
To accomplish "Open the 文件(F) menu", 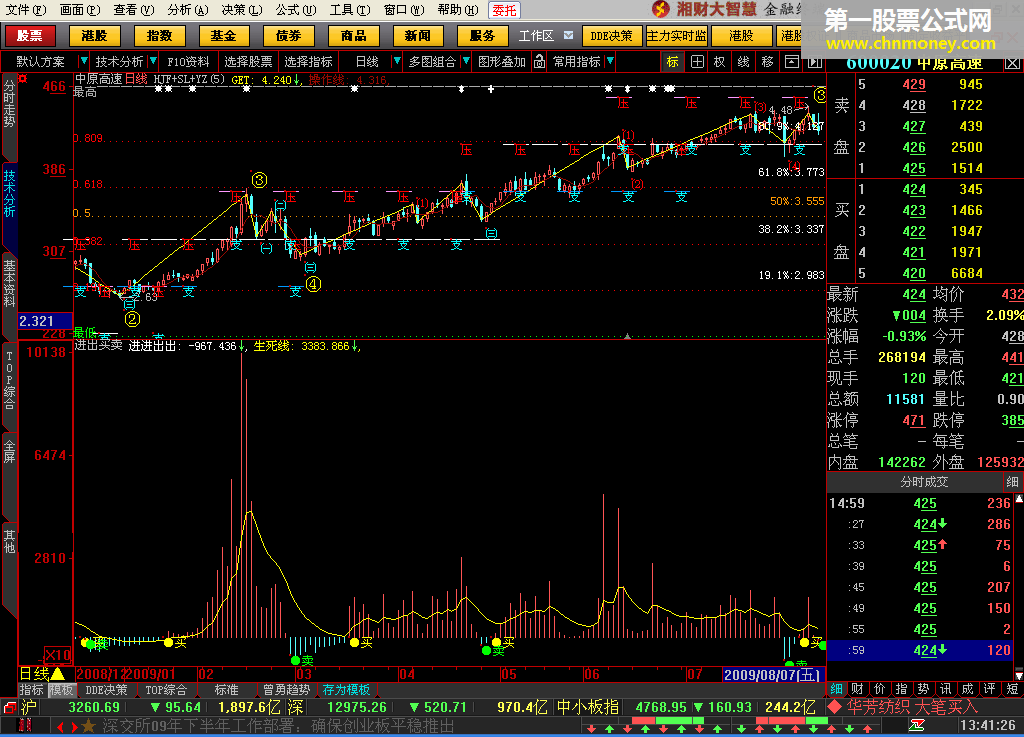I will 25,10.
